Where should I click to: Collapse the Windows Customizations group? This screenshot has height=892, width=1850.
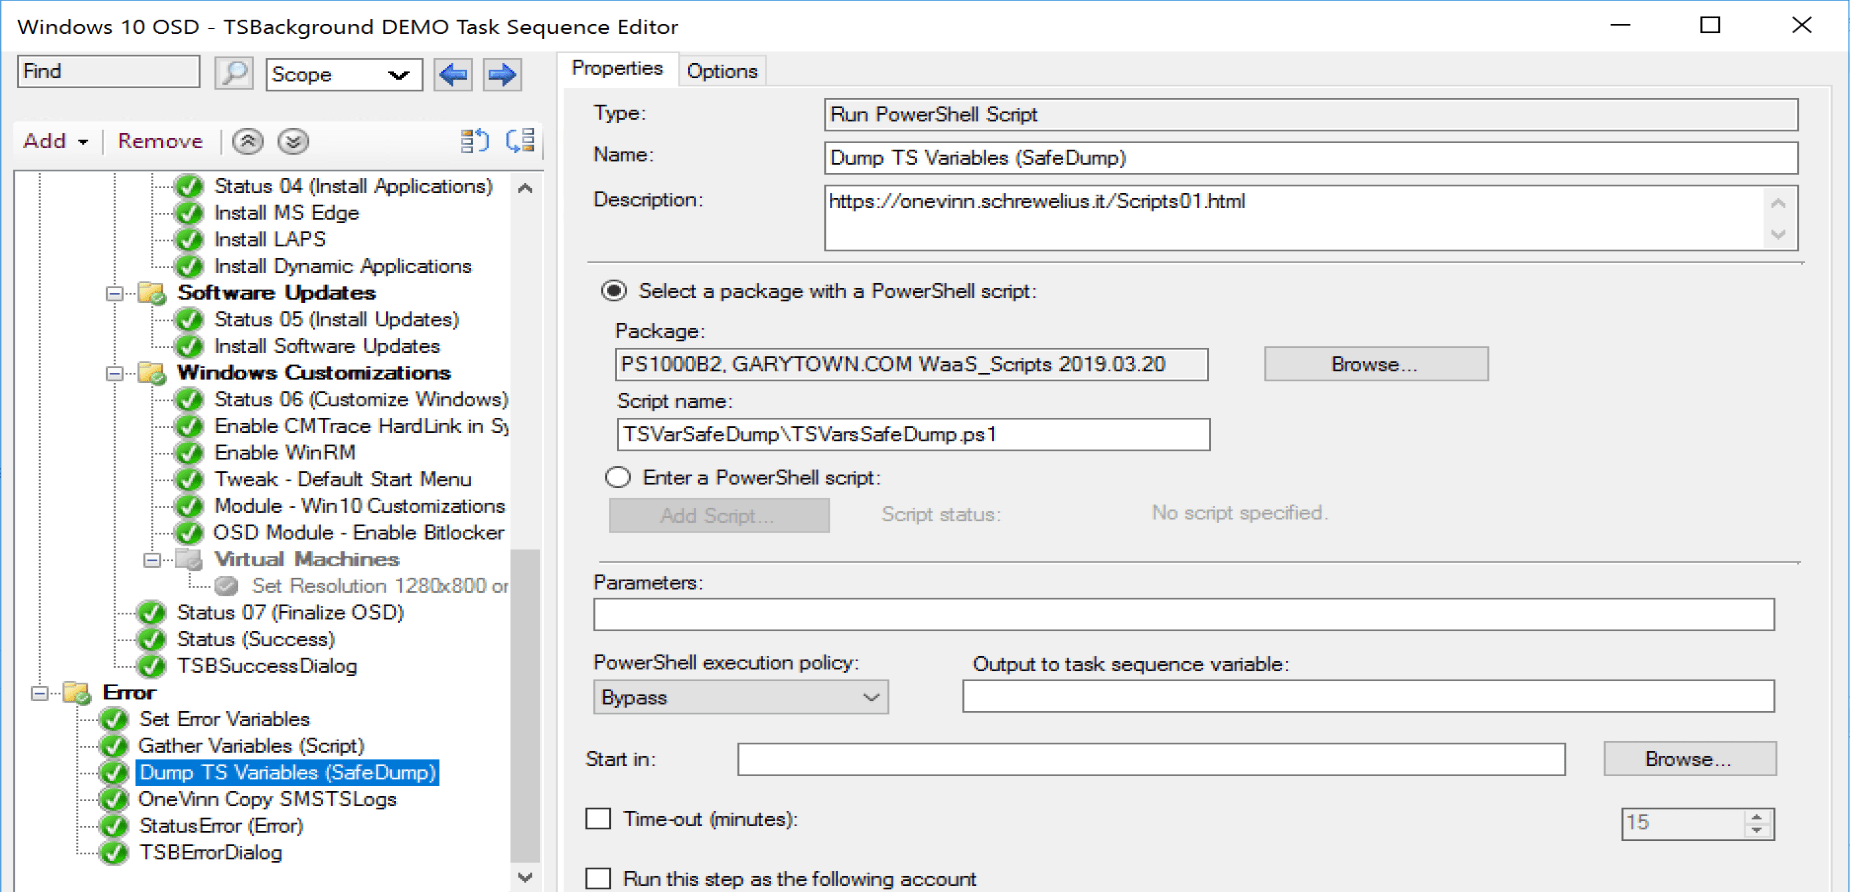pyautogui.click(x=115, y=373)
